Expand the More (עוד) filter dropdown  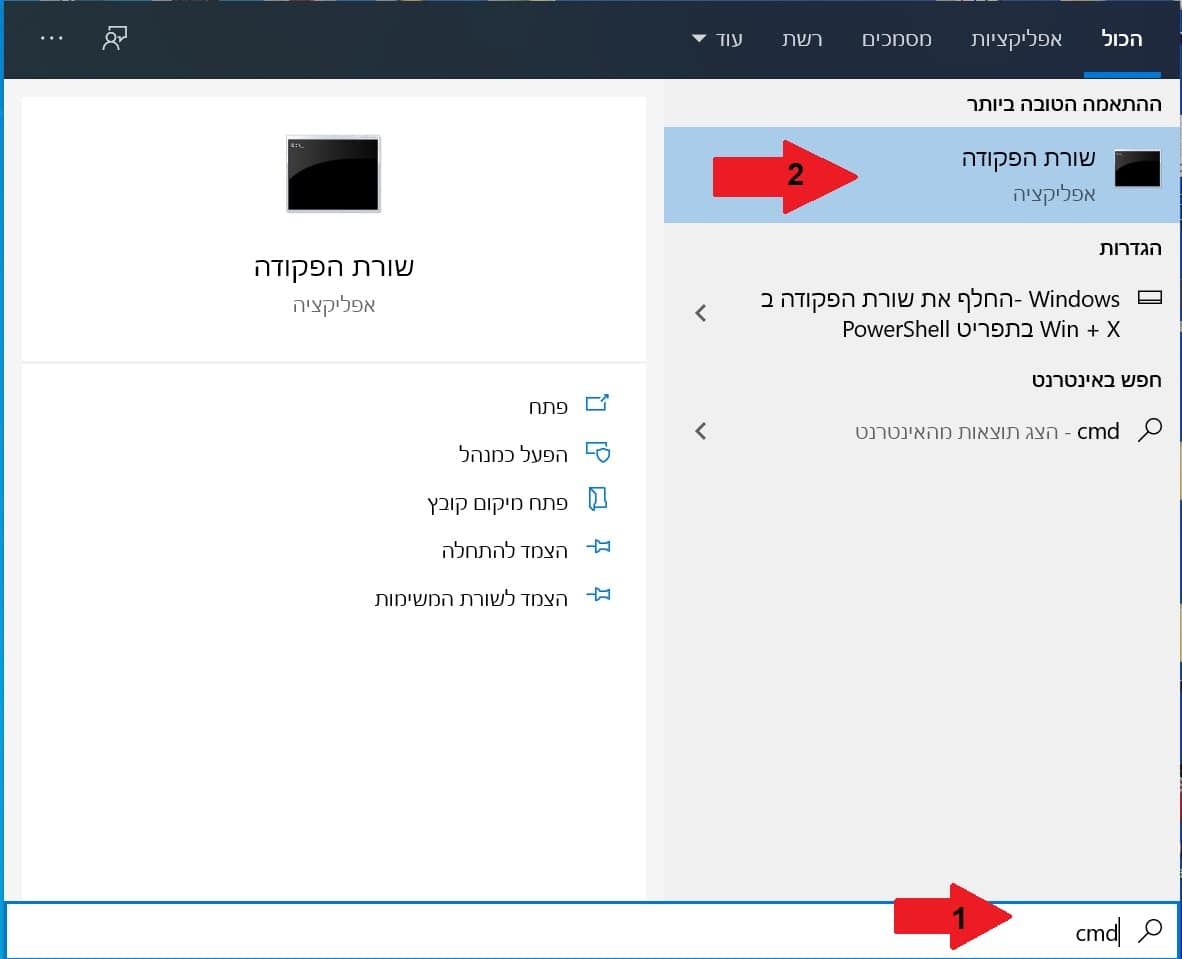coord(717,40)
